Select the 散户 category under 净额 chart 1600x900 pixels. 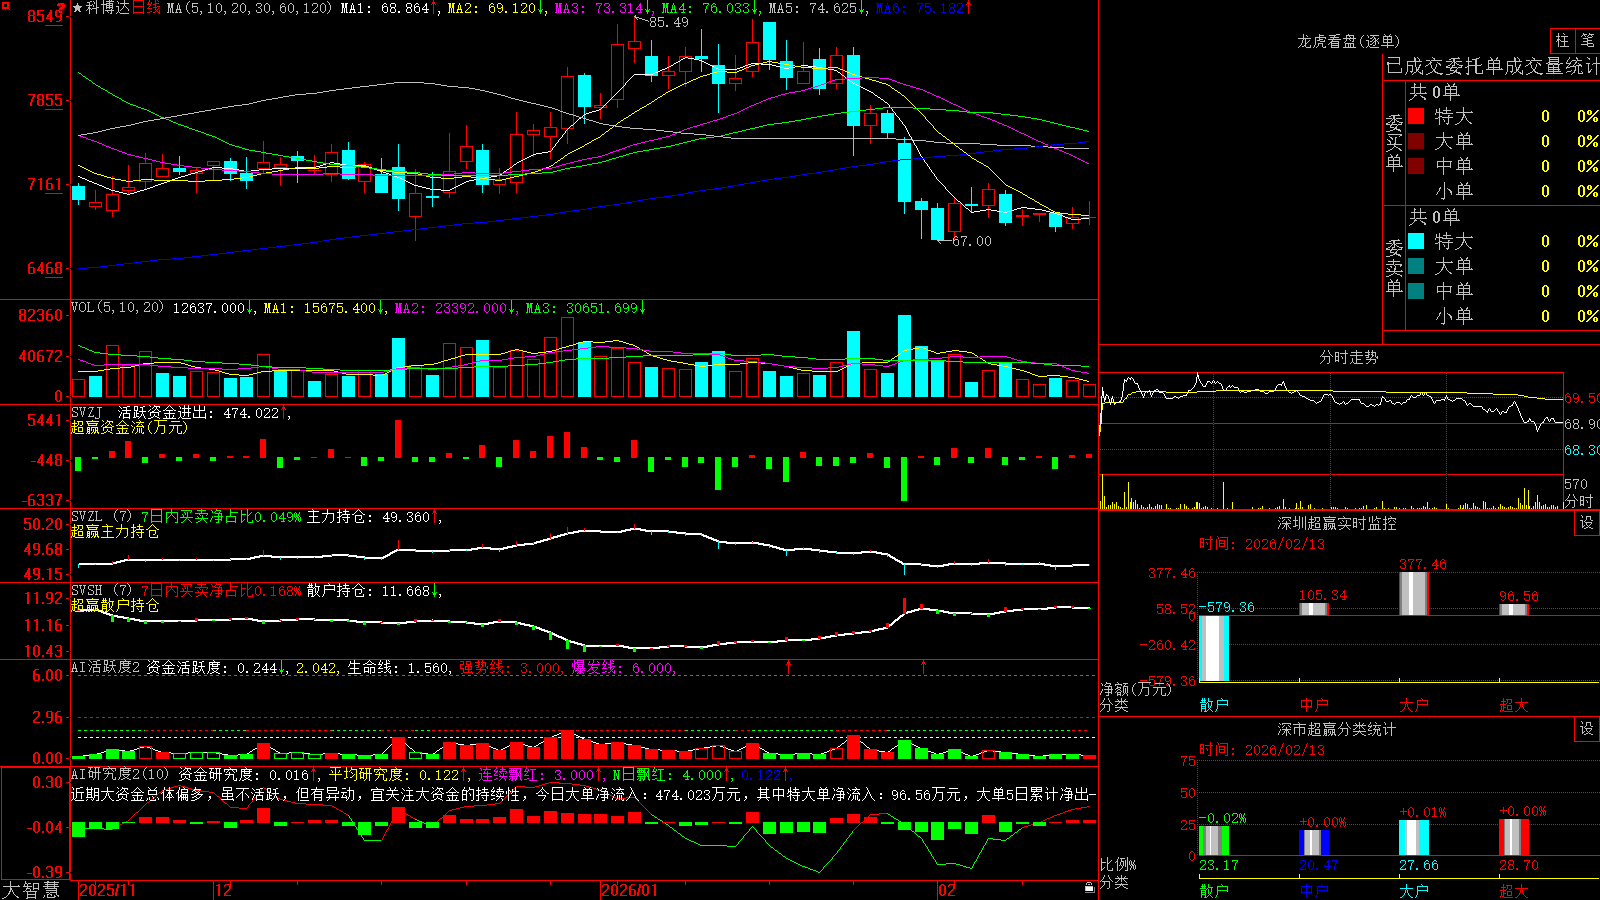1214,704
